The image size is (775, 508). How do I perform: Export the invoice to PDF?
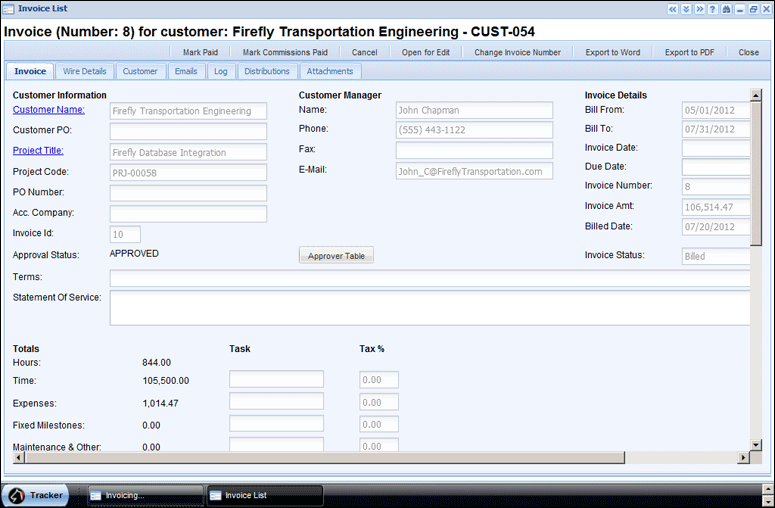[689, 52]
